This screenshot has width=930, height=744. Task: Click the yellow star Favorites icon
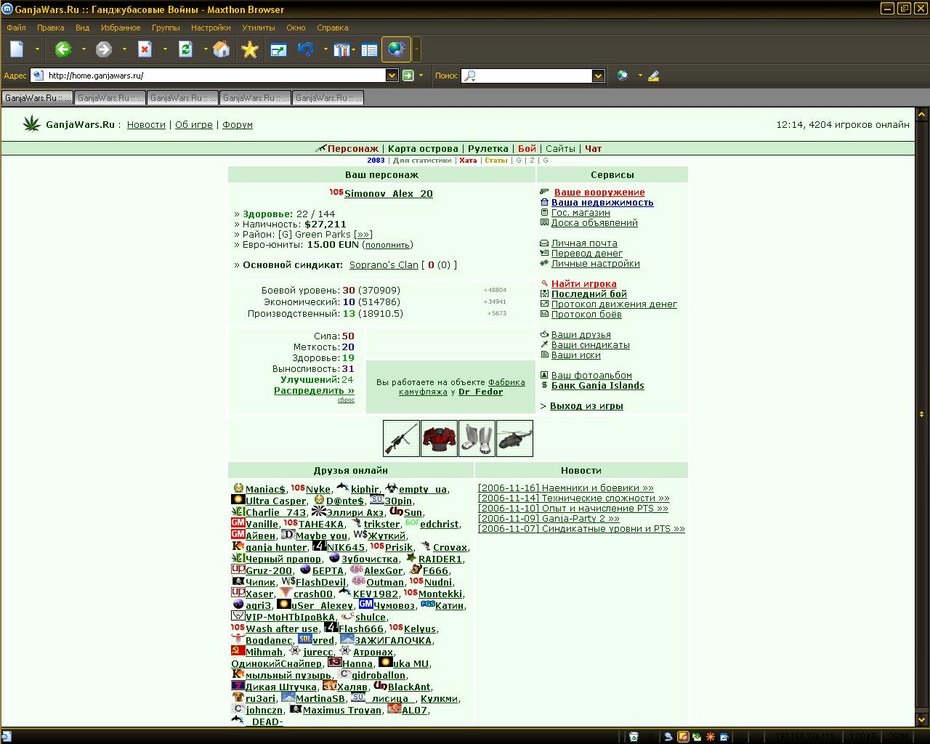[250, 49]
